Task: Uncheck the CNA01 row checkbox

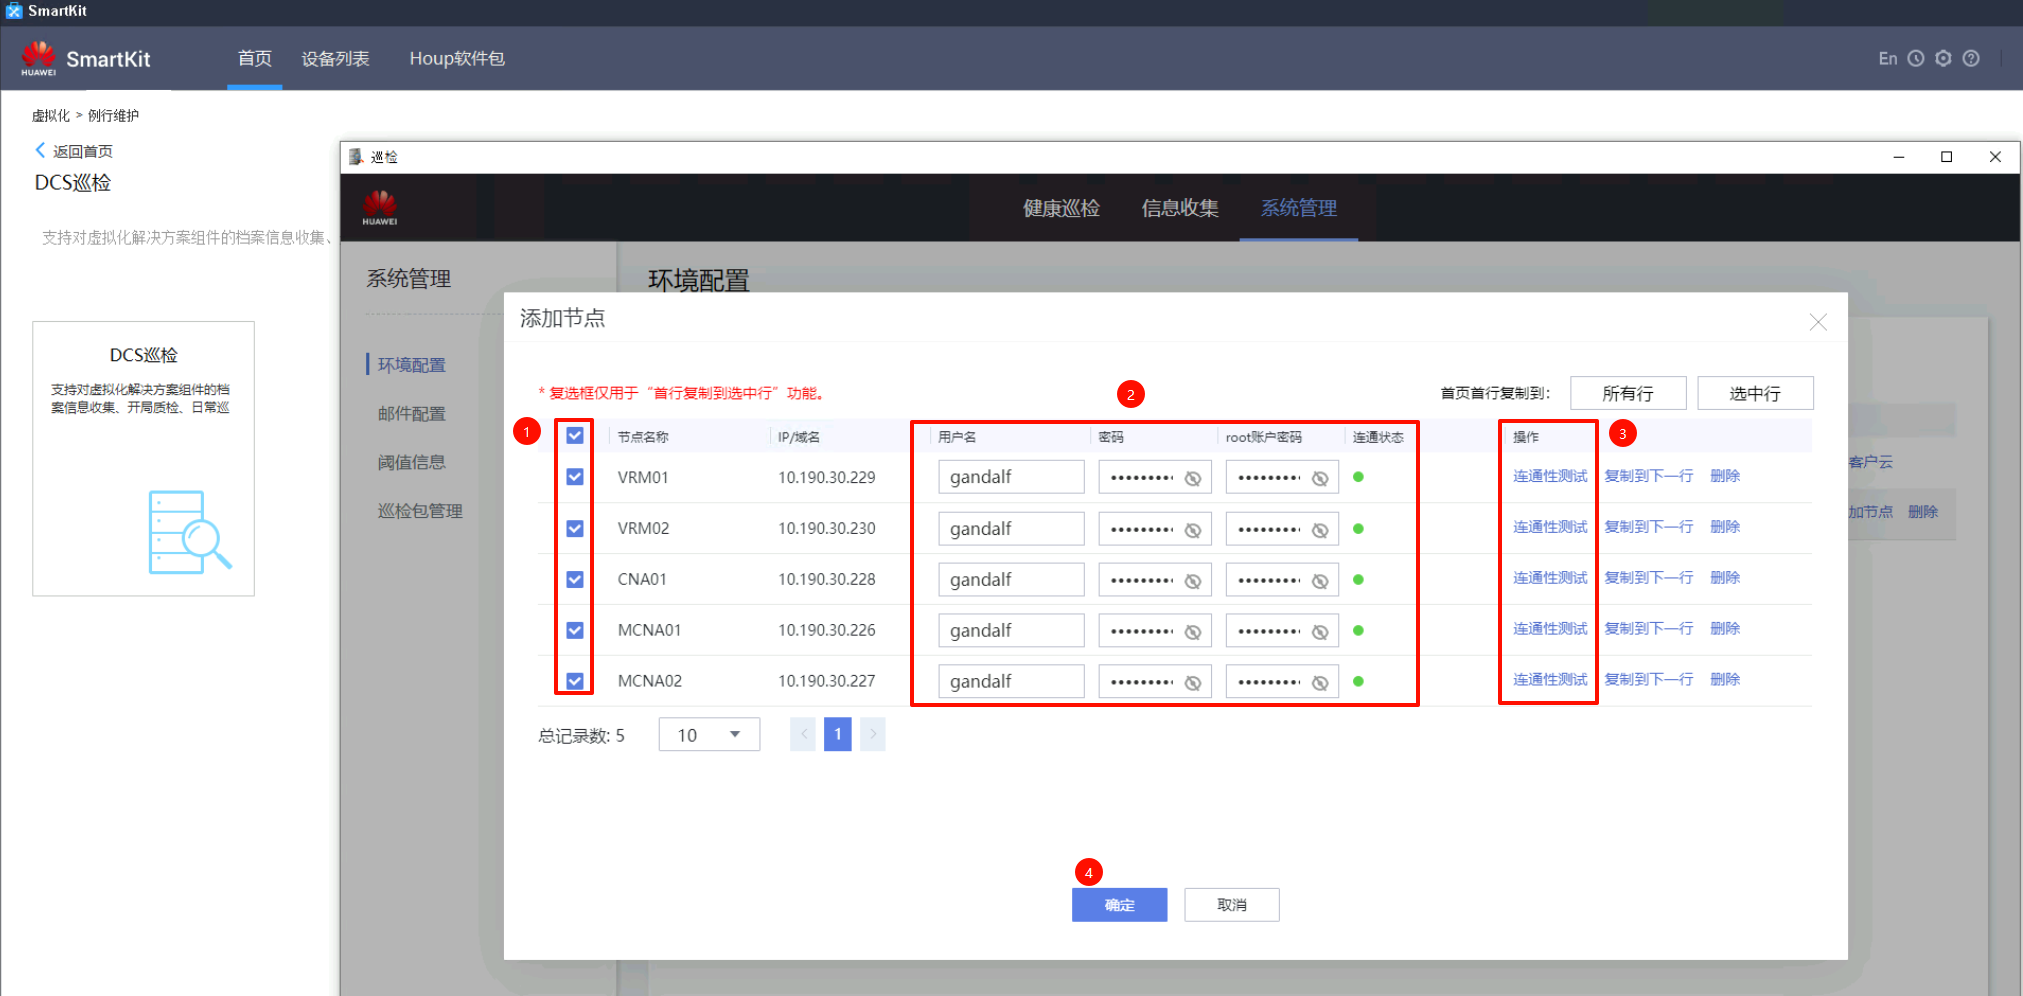Action: pyautogui.click(x=575, y=579)
